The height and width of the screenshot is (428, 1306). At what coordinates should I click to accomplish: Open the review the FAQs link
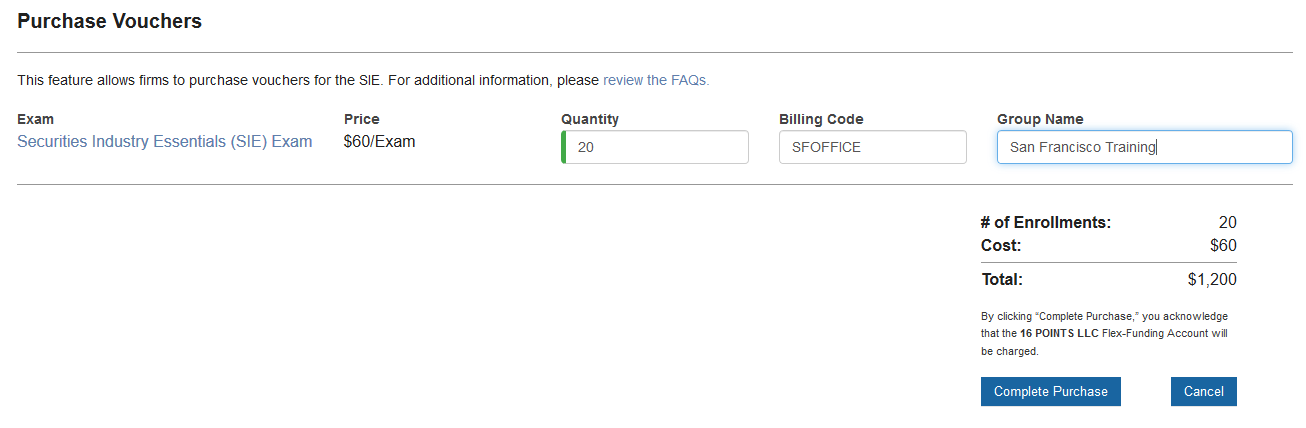pyautogui.click(x=655, y=80)
